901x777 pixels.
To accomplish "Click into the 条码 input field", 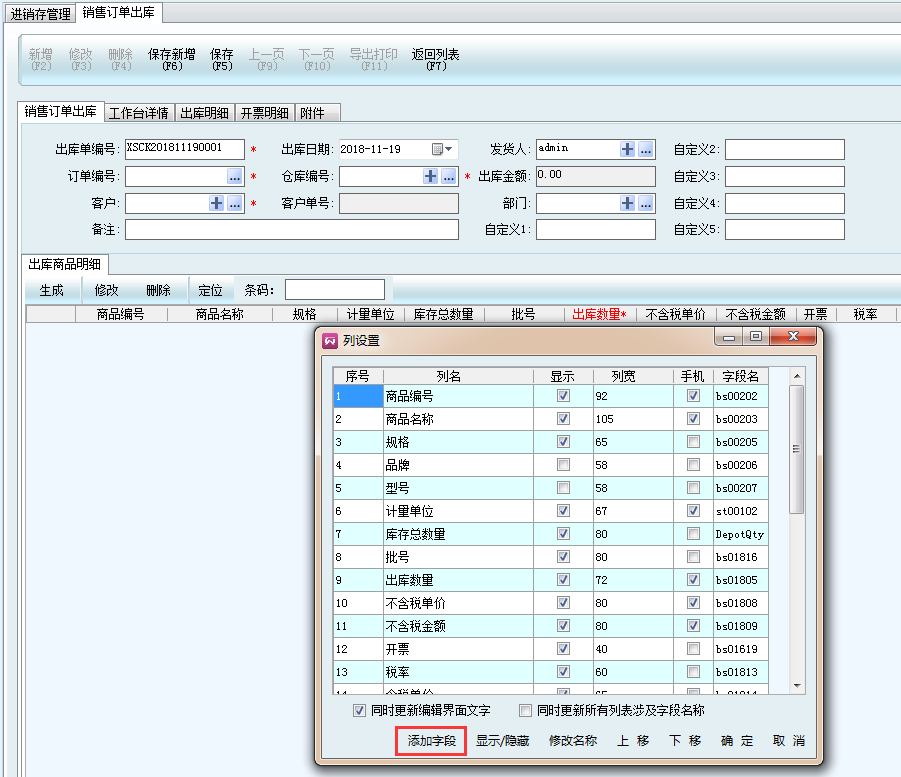I will point(334,290).
